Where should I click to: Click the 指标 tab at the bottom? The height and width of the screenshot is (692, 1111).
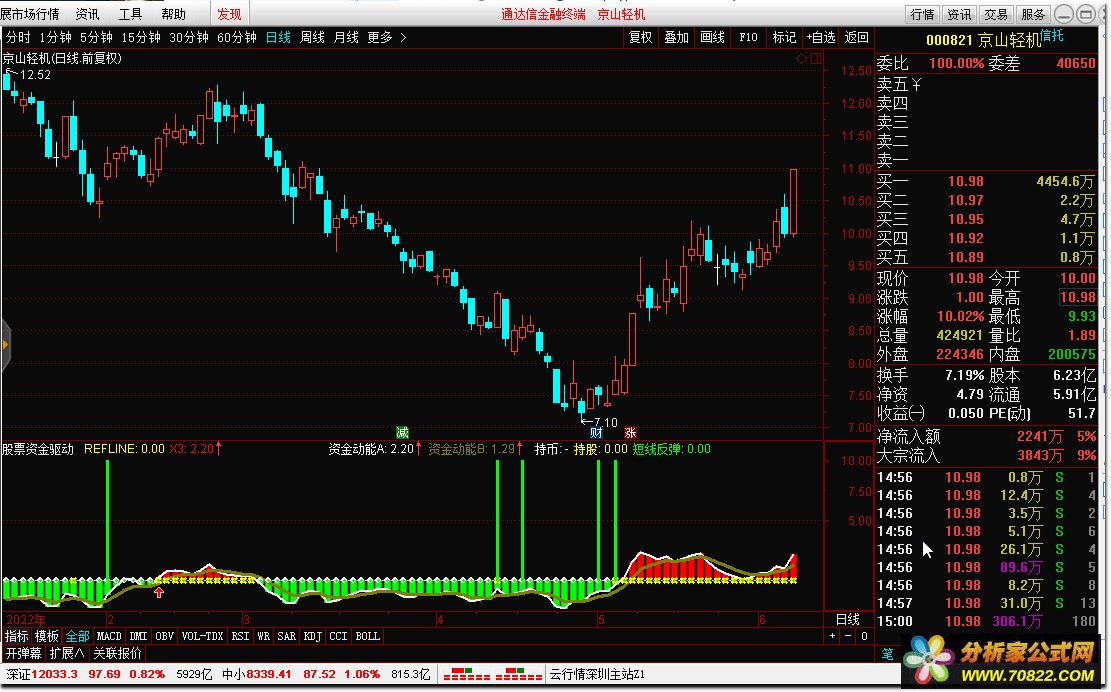17,636
